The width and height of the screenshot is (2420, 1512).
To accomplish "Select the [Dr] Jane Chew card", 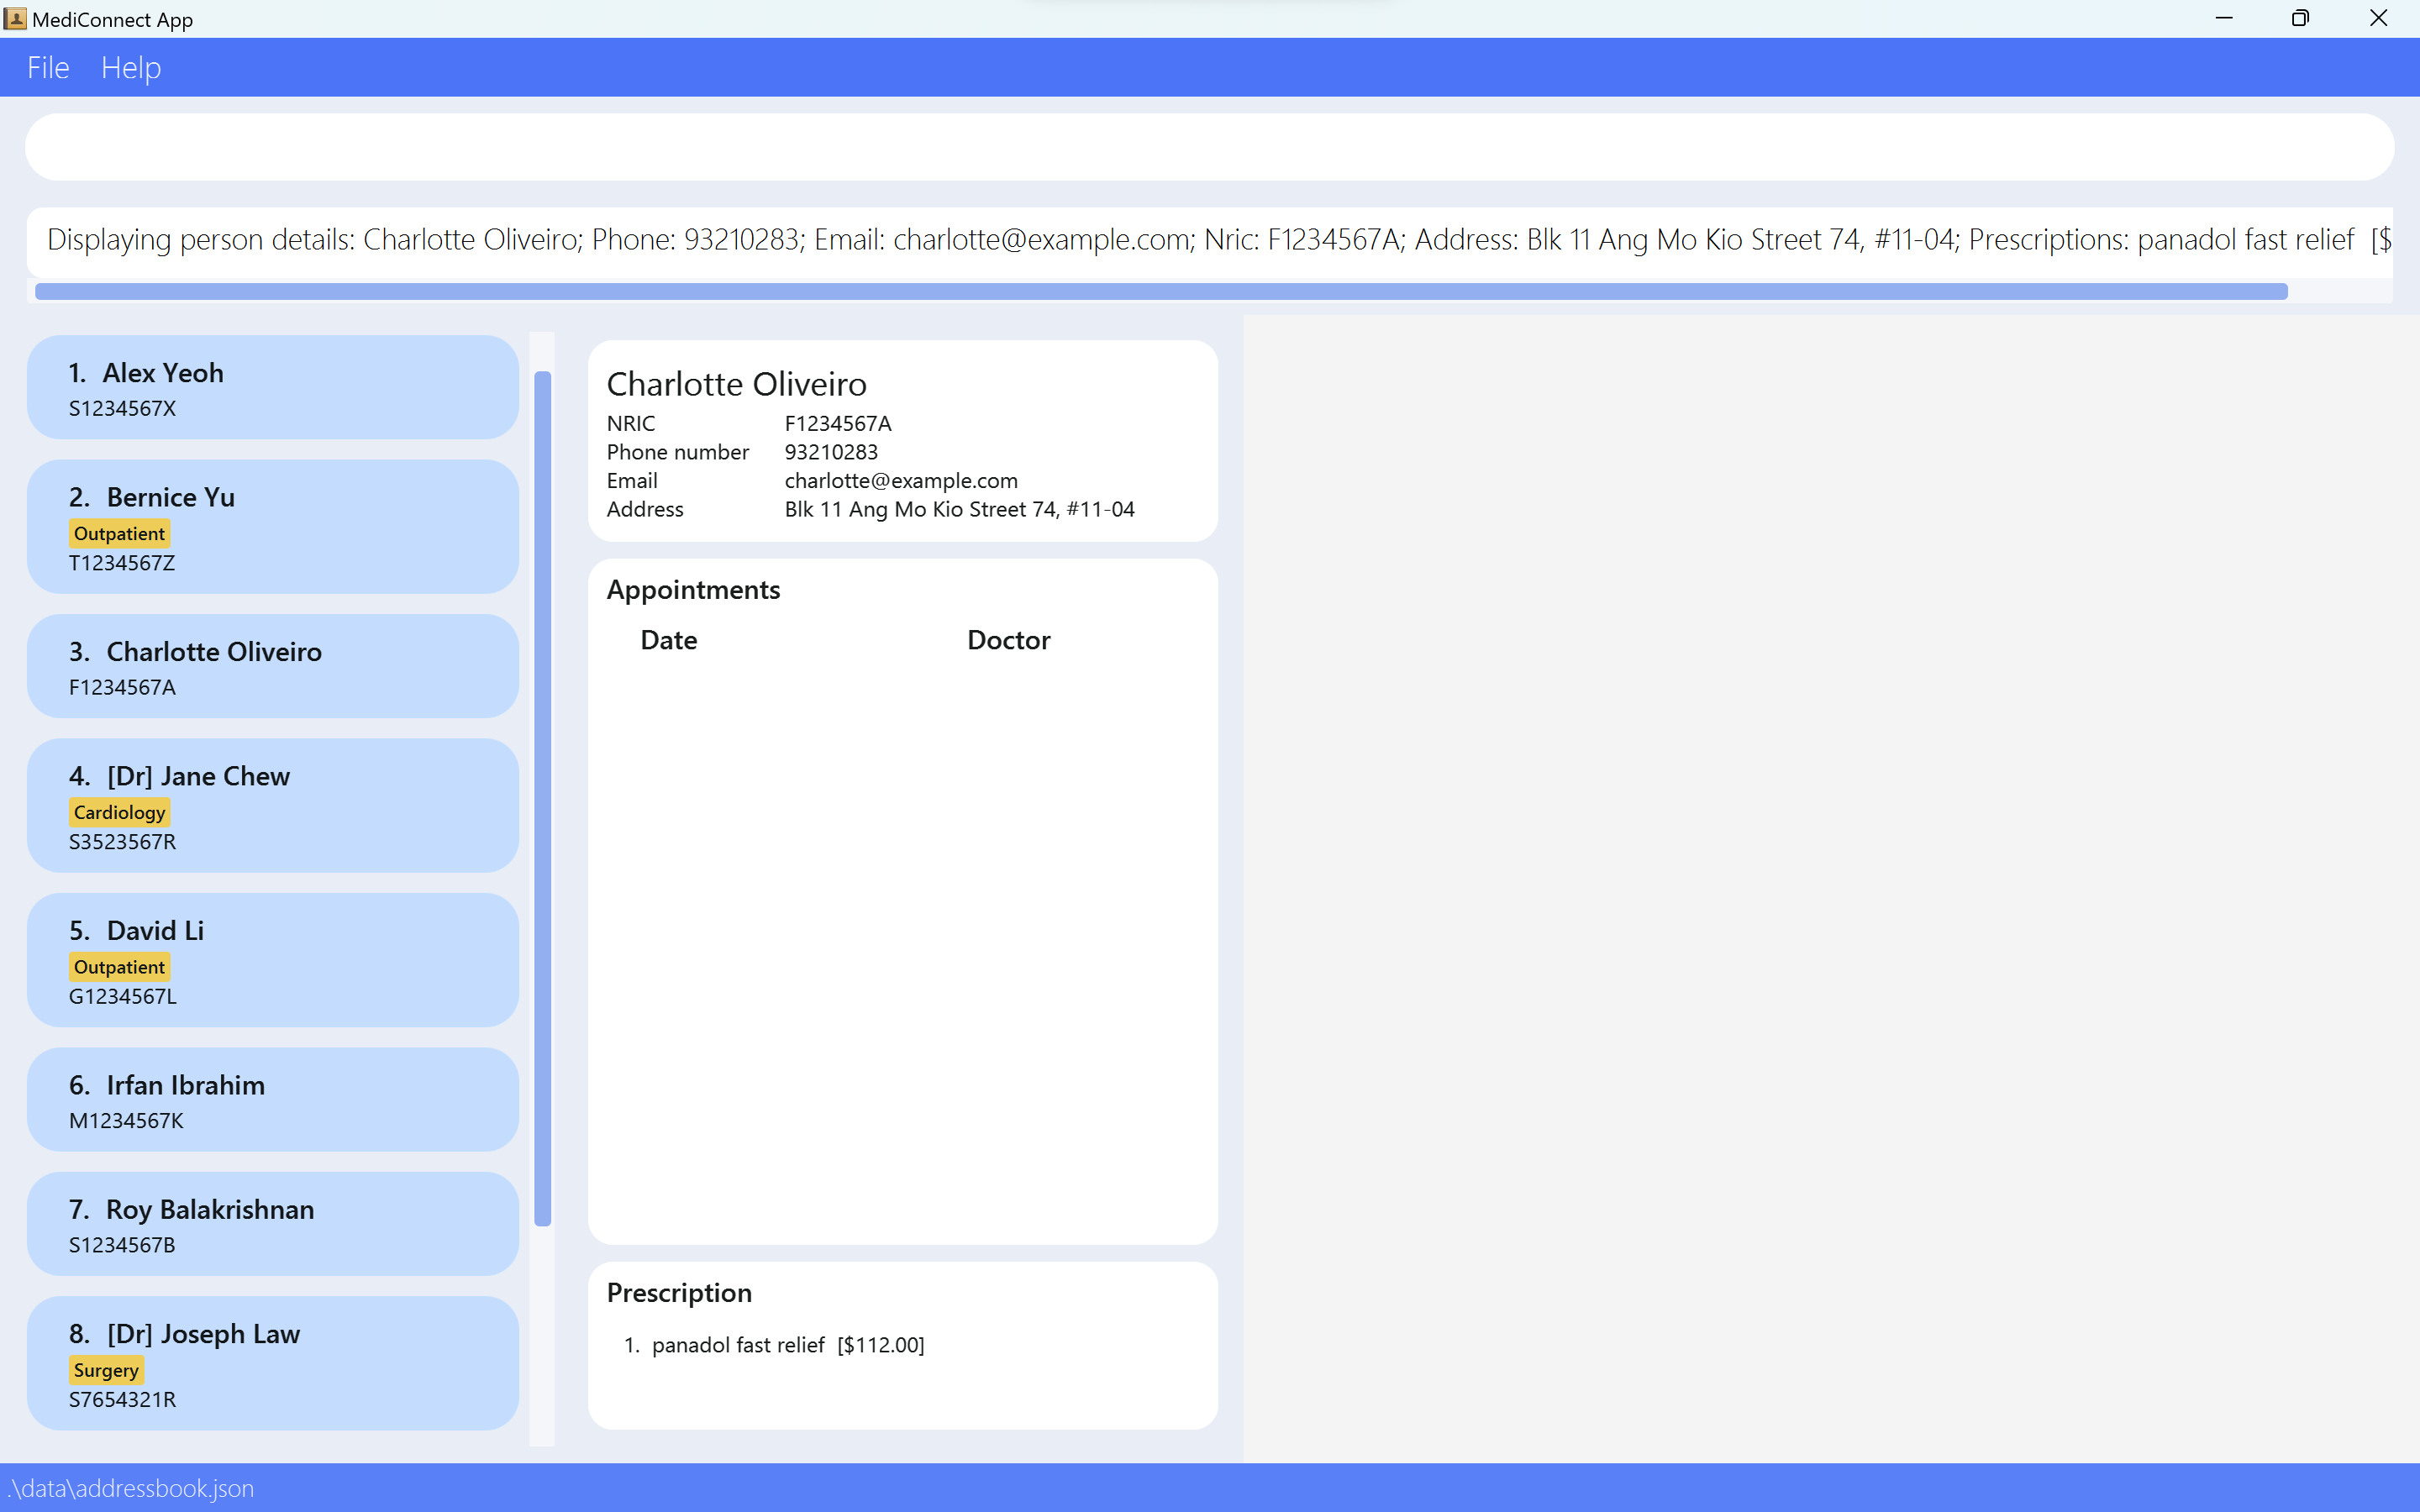I will pyautogui.click(x=272, y=806).
